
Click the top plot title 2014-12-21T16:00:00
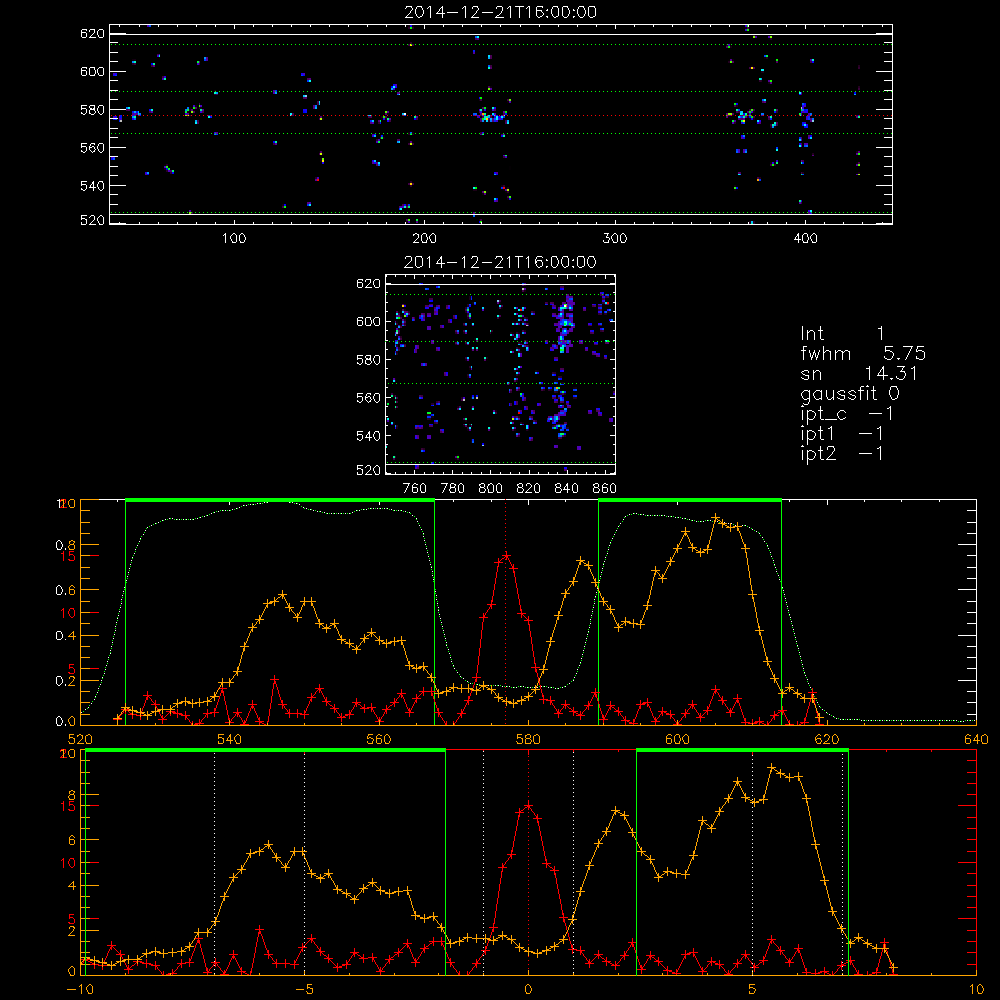(x=500, y=12)
